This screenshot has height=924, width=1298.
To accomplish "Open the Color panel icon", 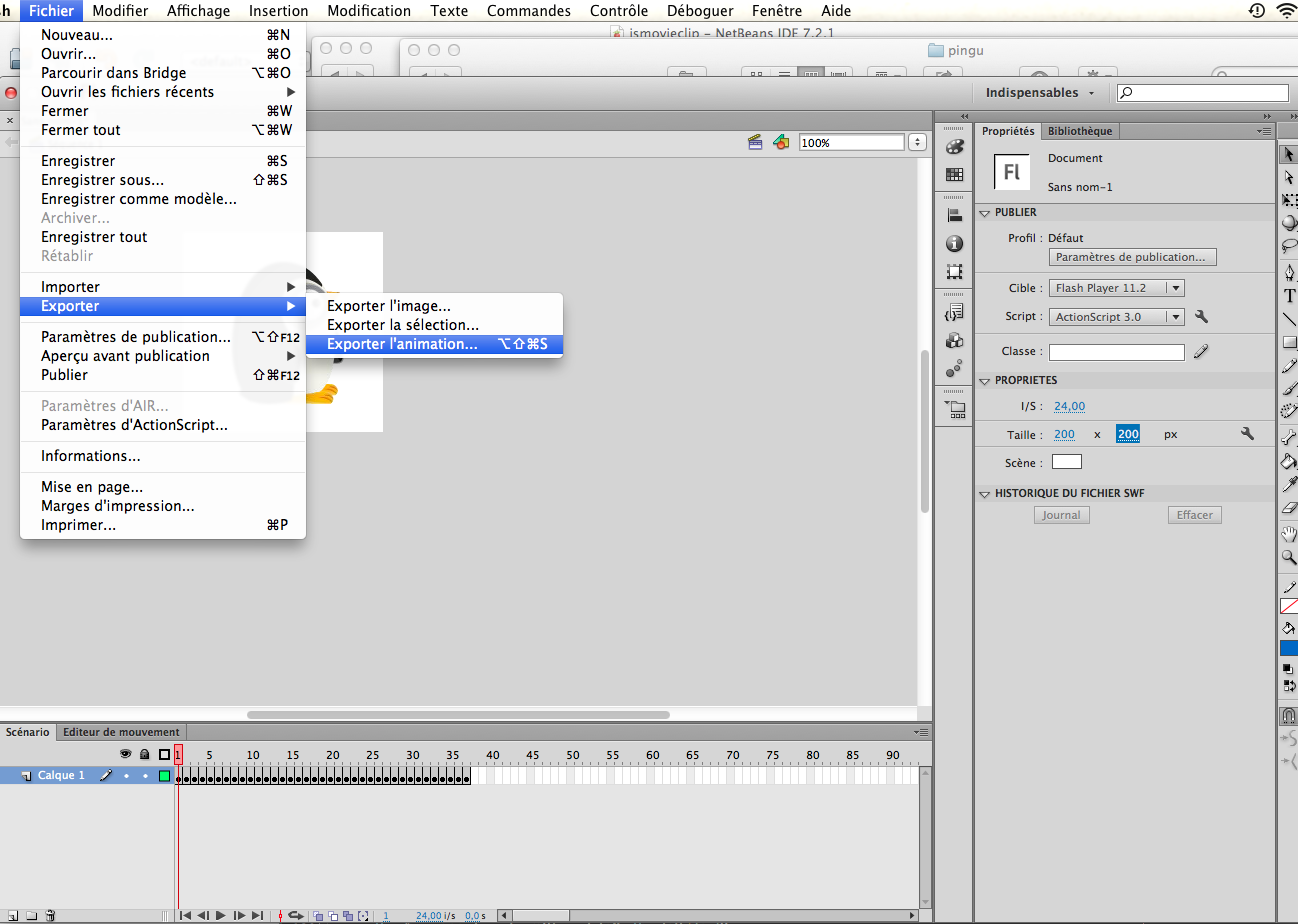I will [954, 146].
